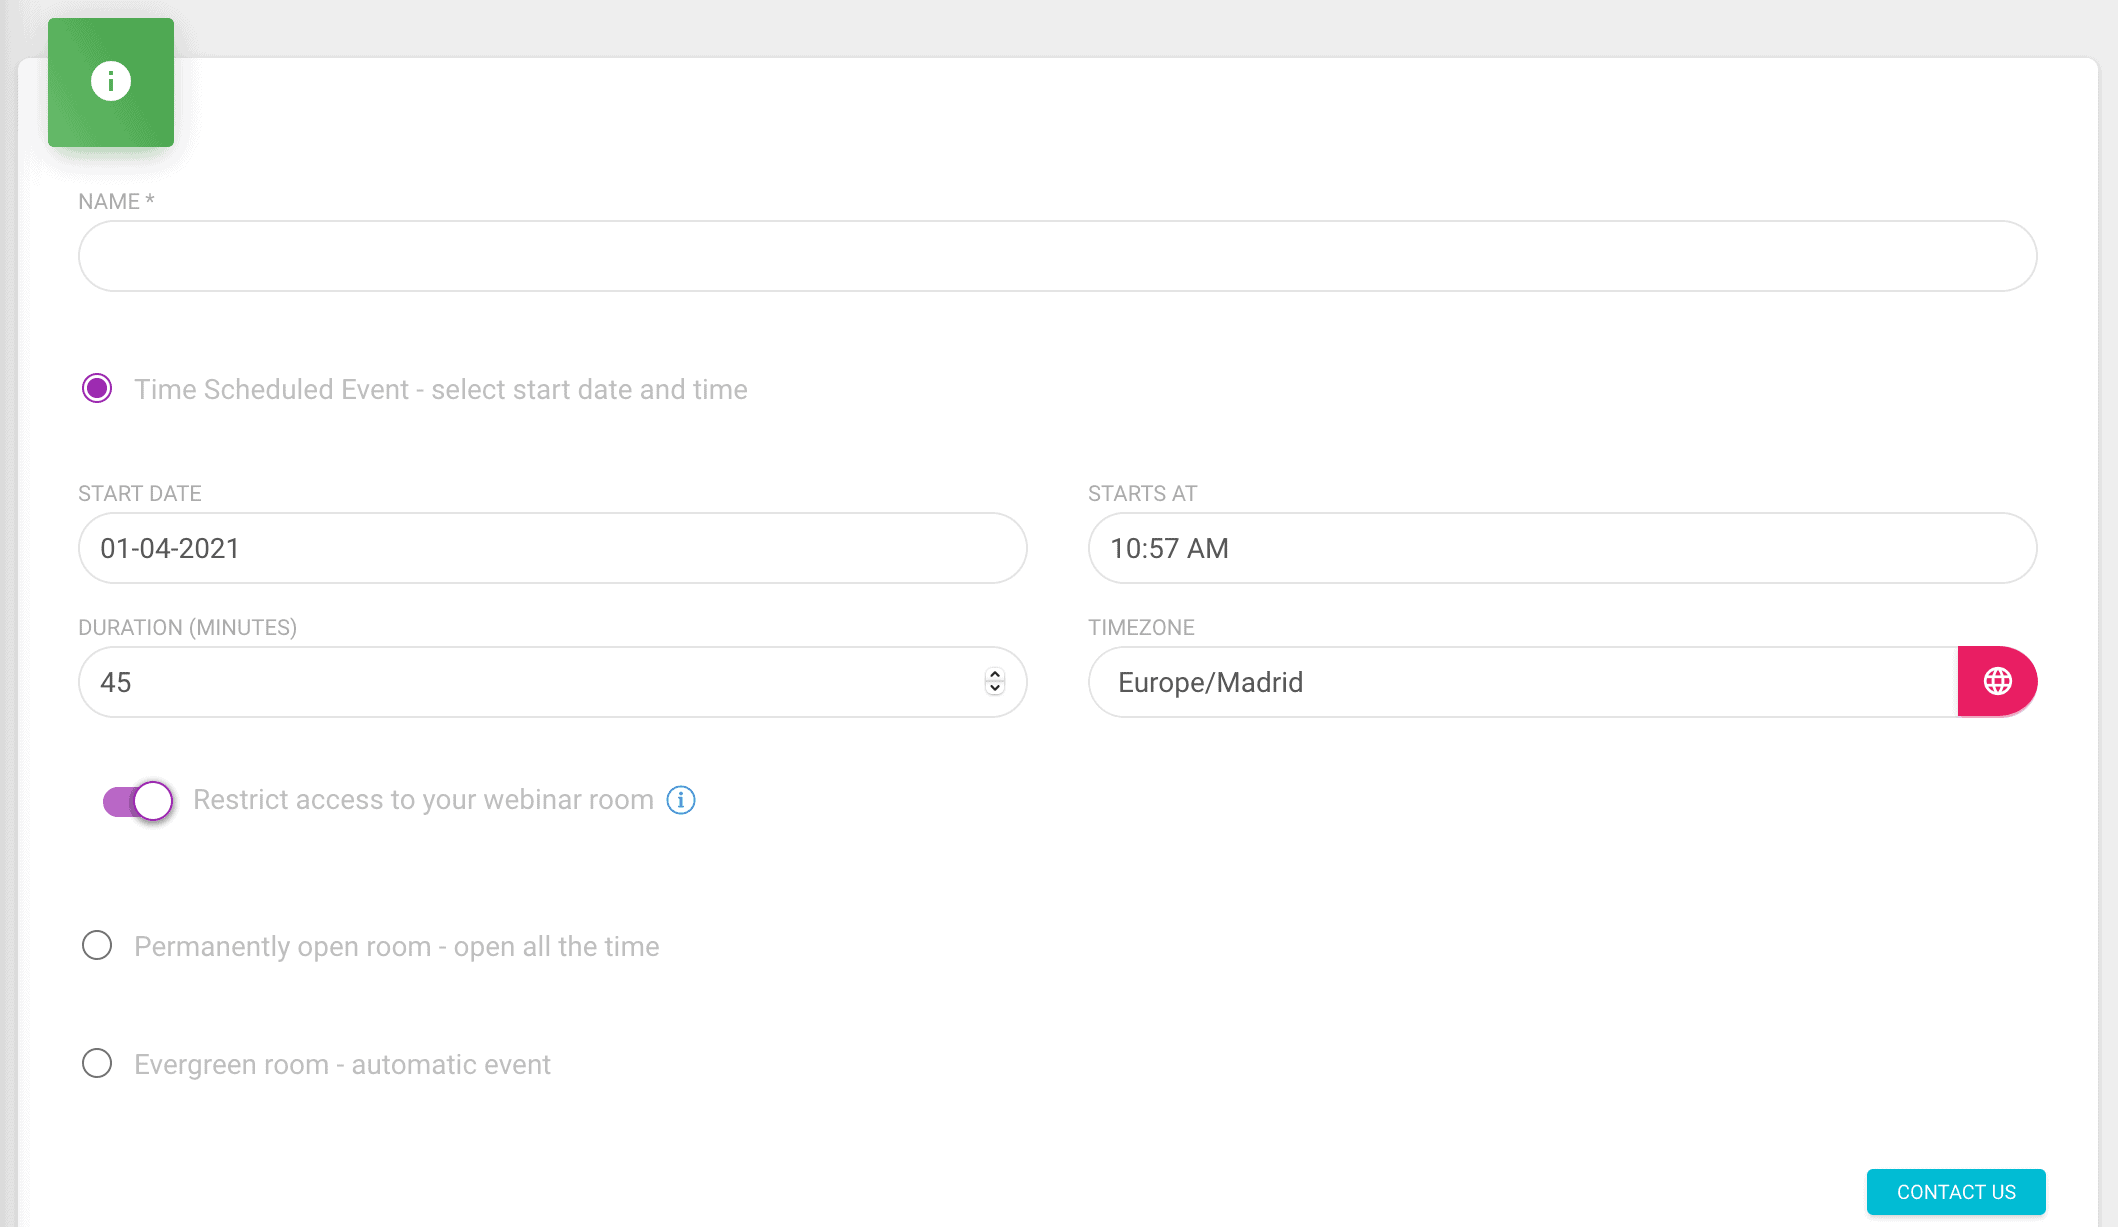Select the date 01-04-2021
This screenshot has width=2118, height=1227.
[171, 548]
